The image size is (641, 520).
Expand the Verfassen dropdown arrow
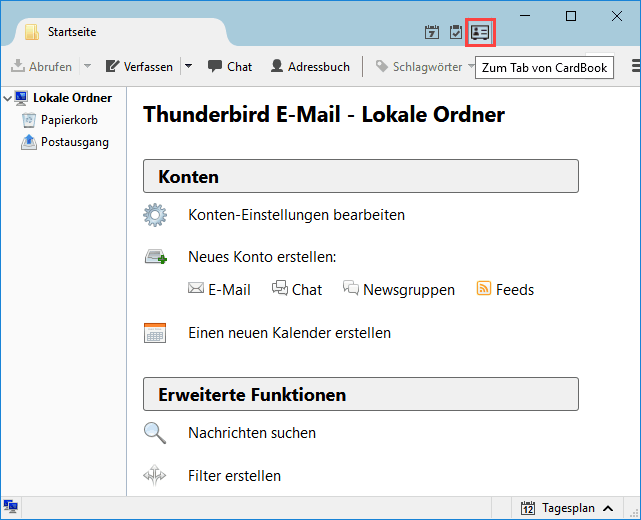188,66
